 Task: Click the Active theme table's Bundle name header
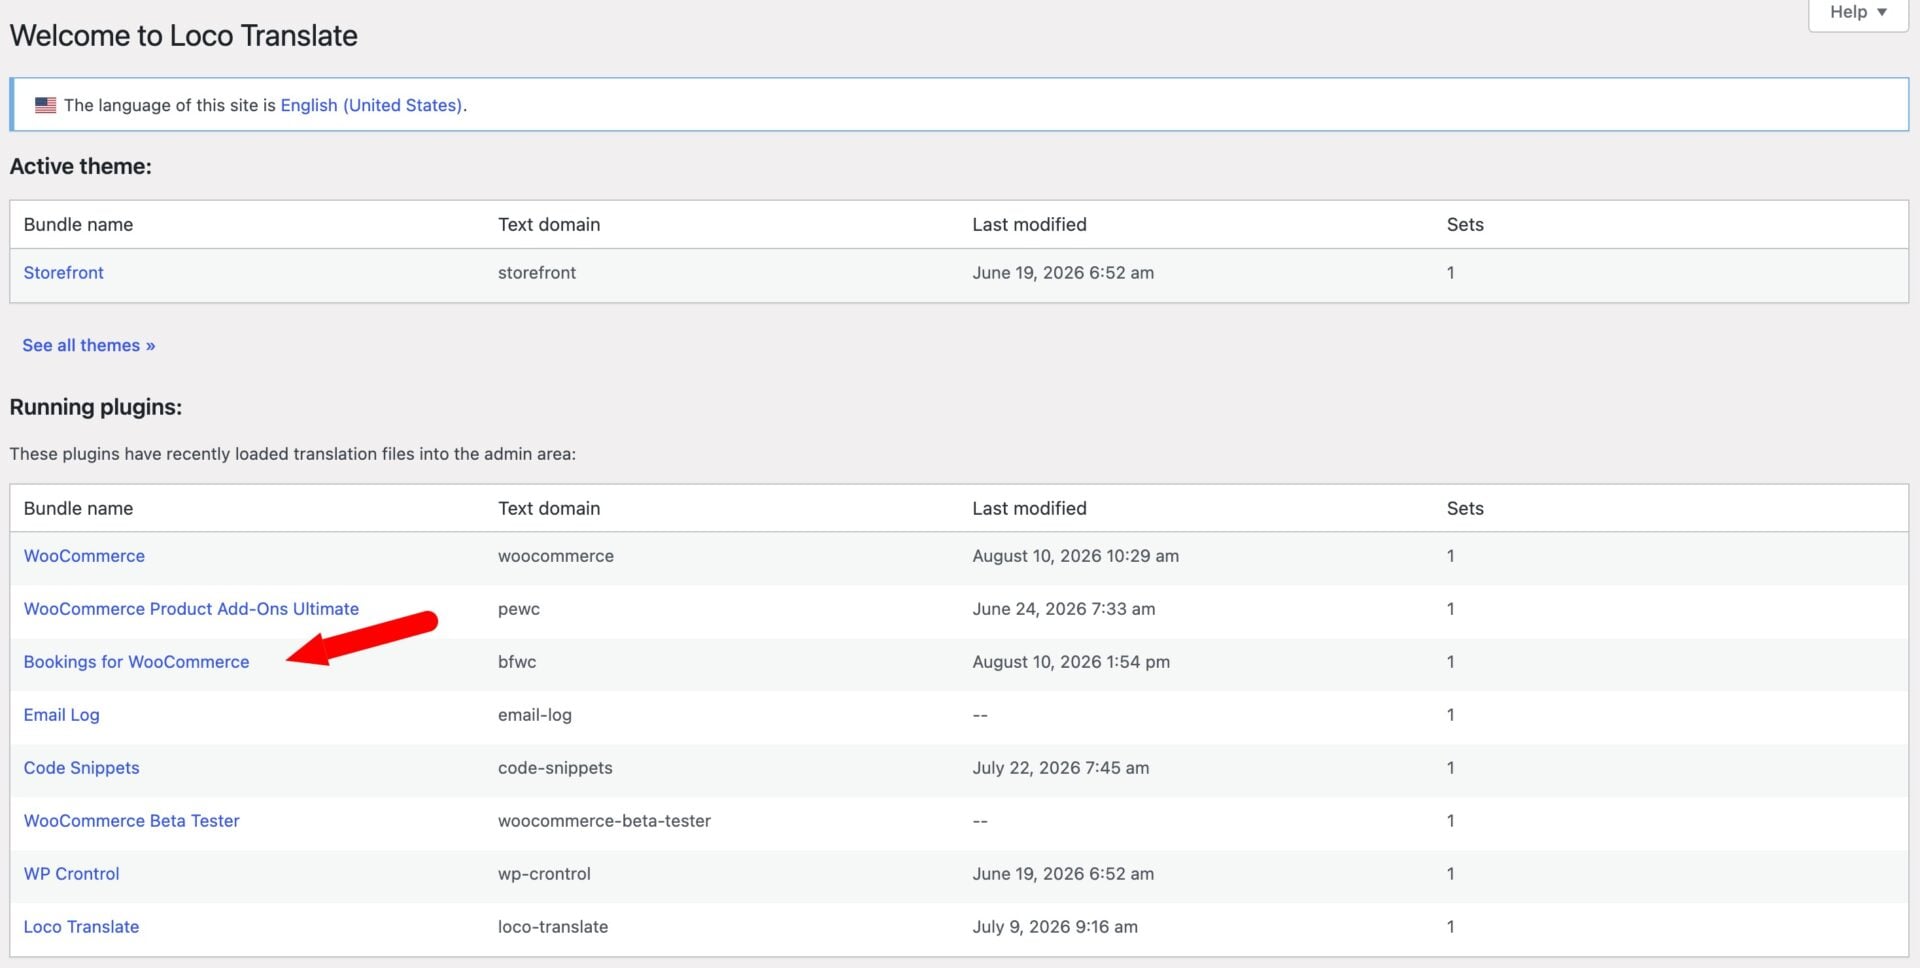click(x=78, y=225)
